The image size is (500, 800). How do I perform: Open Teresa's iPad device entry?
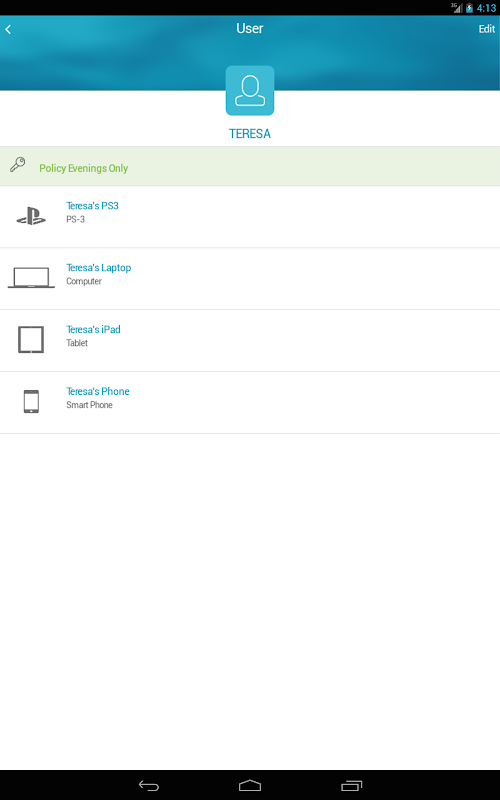click(x=250, y=340)
